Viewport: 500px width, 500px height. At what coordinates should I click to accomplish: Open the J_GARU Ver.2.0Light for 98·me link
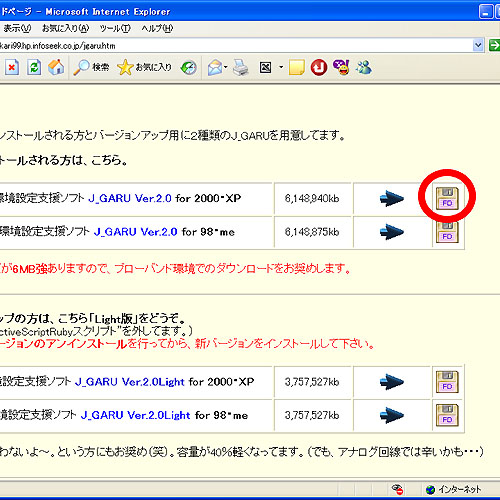coord(135,415)
